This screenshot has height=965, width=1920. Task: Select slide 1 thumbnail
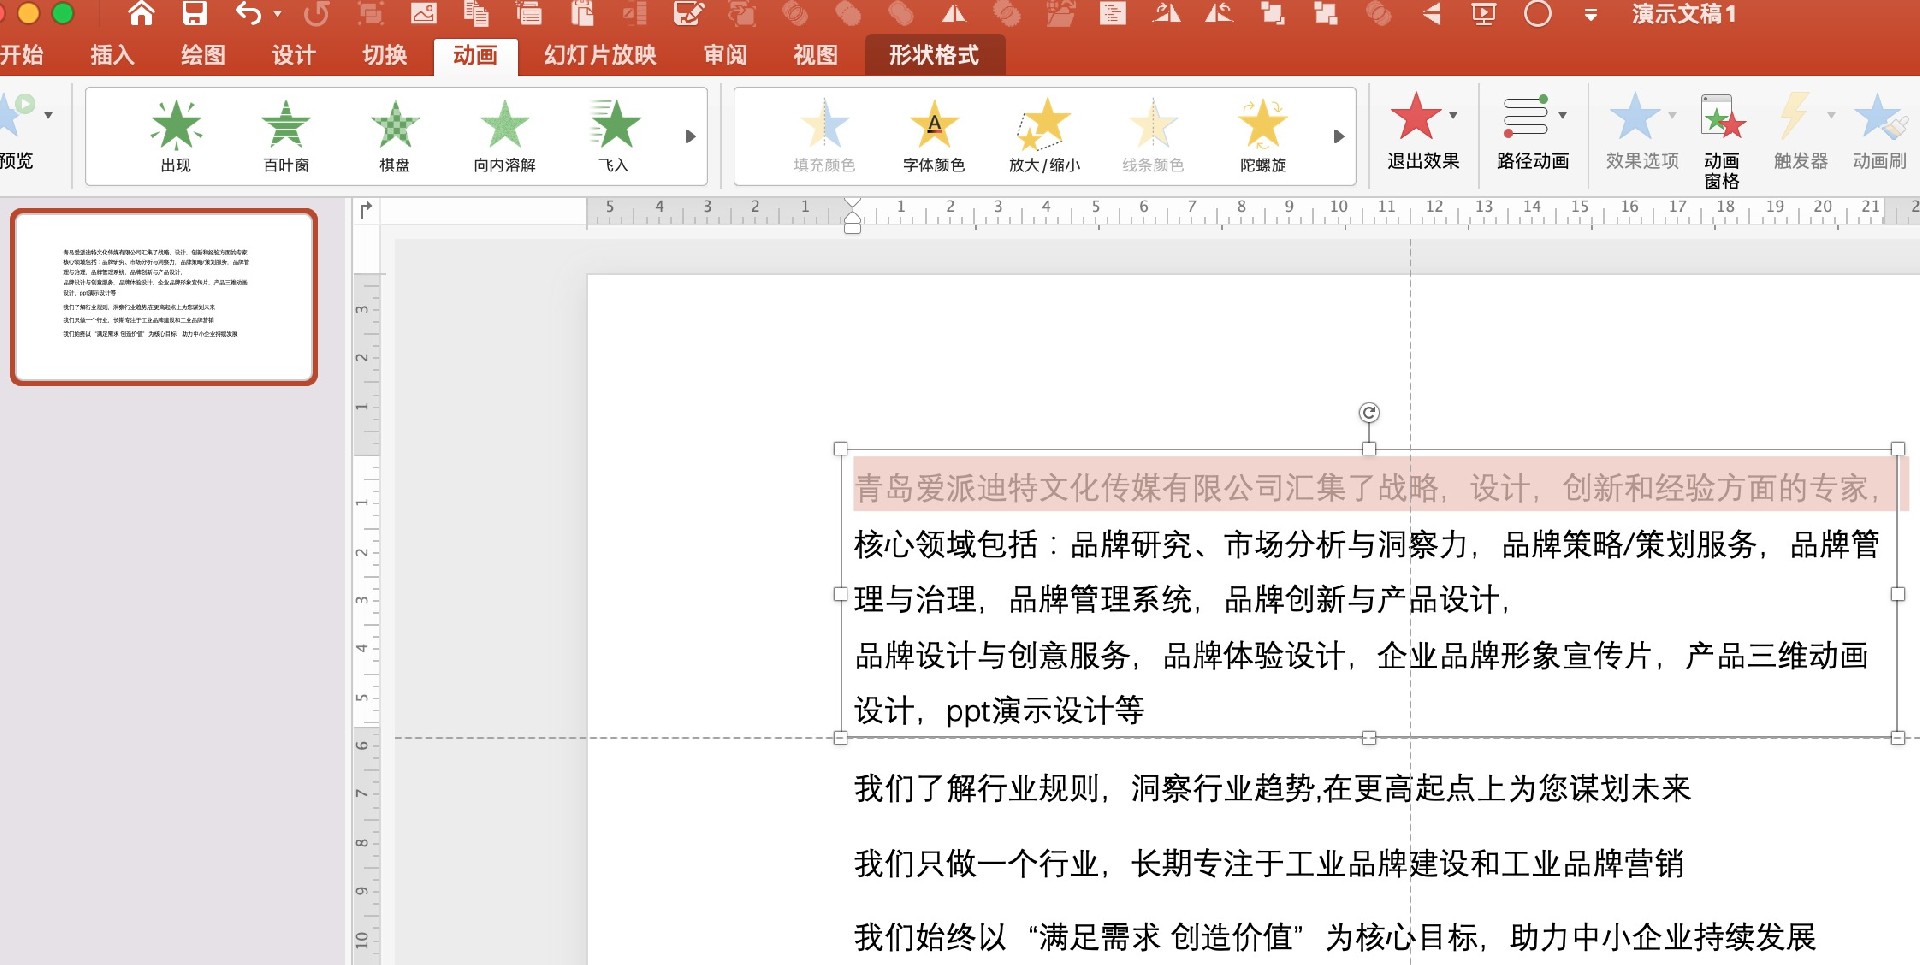[x=164, y=296]
